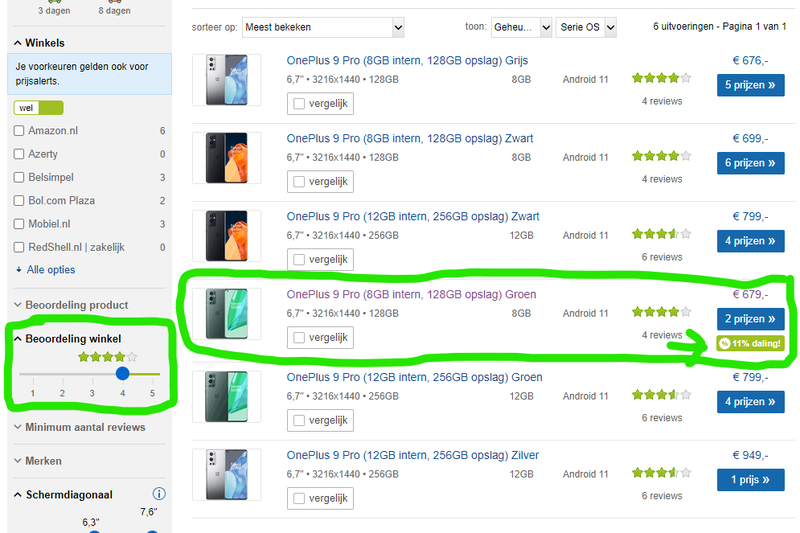
Task: Open OnePlus 9 Pro 8GB 128GB Zwart link
Action: pos(410,138)
